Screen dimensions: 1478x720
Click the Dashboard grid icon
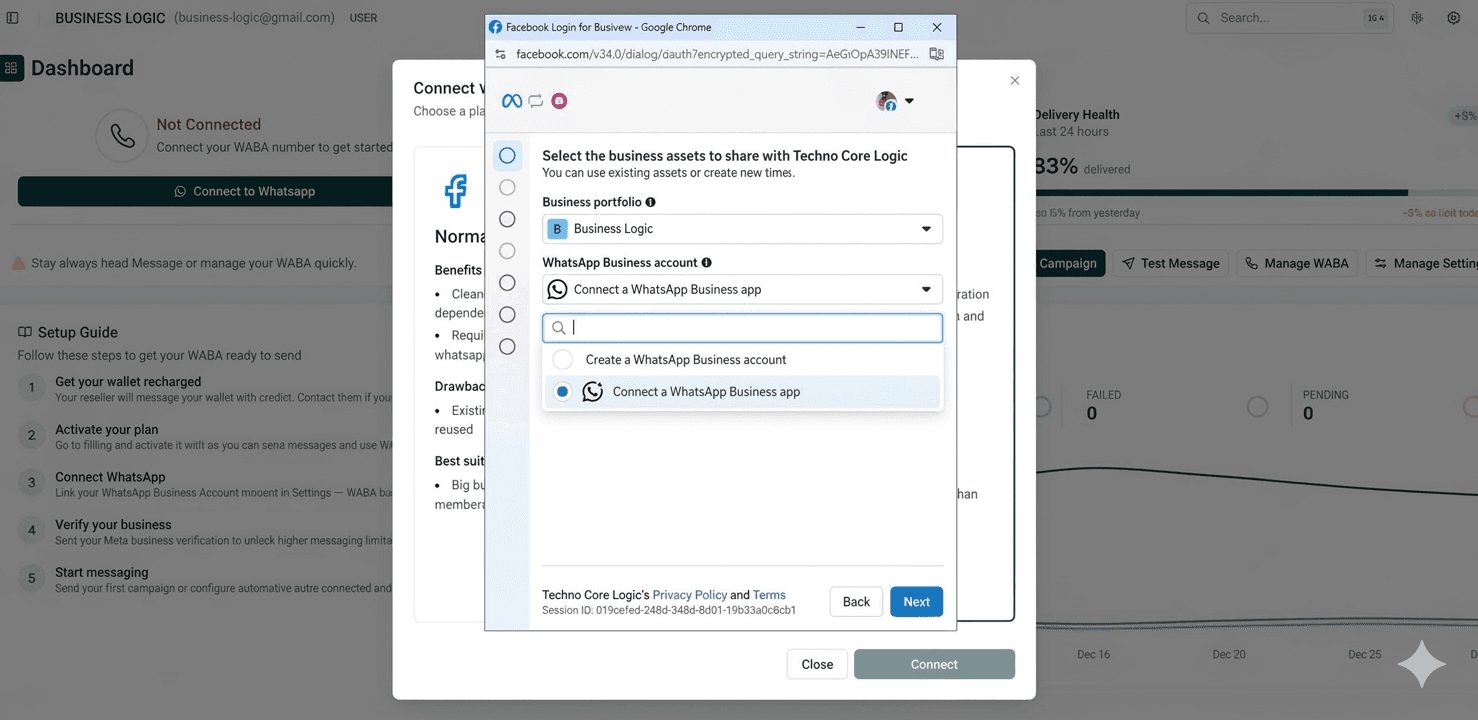point(11,68)
